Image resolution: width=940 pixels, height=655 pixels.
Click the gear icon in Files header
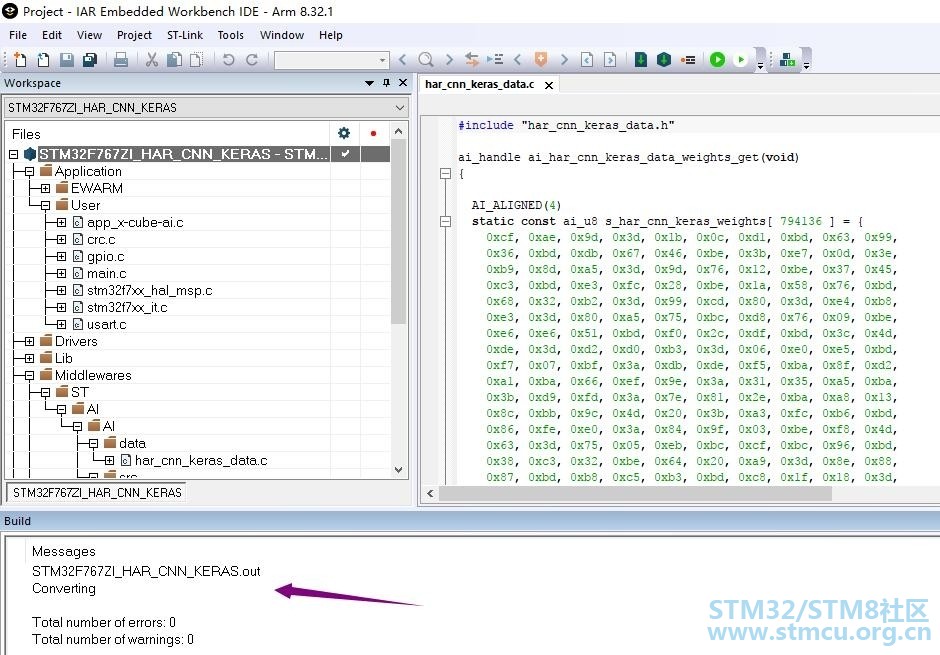(x=344, y=133)
